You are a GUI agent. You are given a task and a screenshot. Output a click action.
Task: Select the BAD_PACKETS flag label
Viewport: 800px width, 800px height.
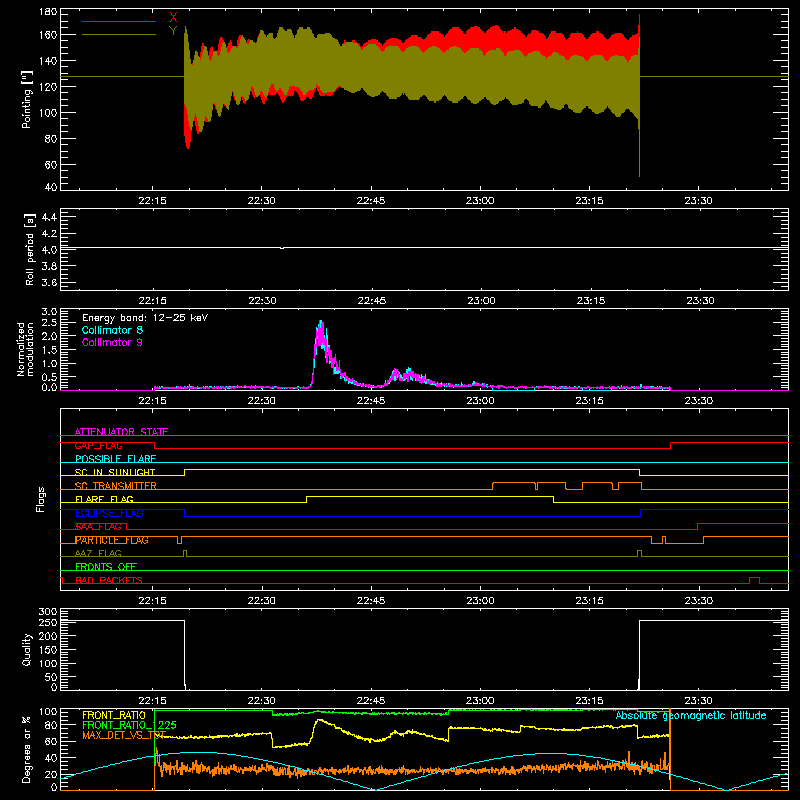[x=109, y=580]
